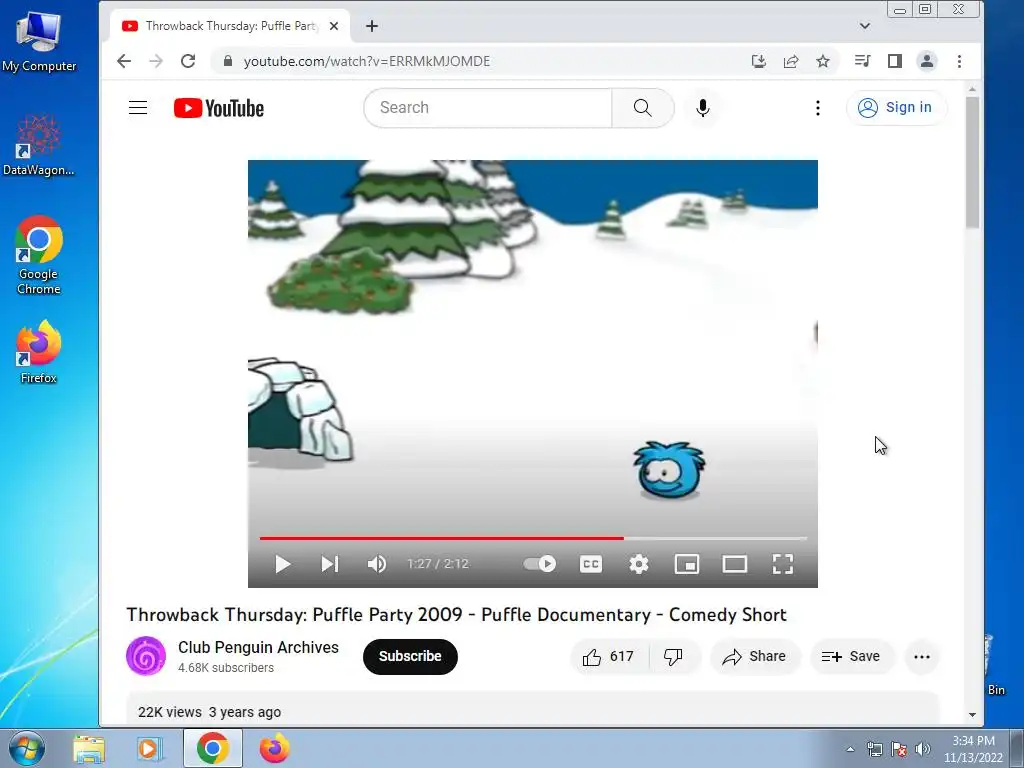Image resolution: width=1024 pixels, height=768 pixels.
Task: Like the video thumbs-up 617
Action: click(609, 656)
